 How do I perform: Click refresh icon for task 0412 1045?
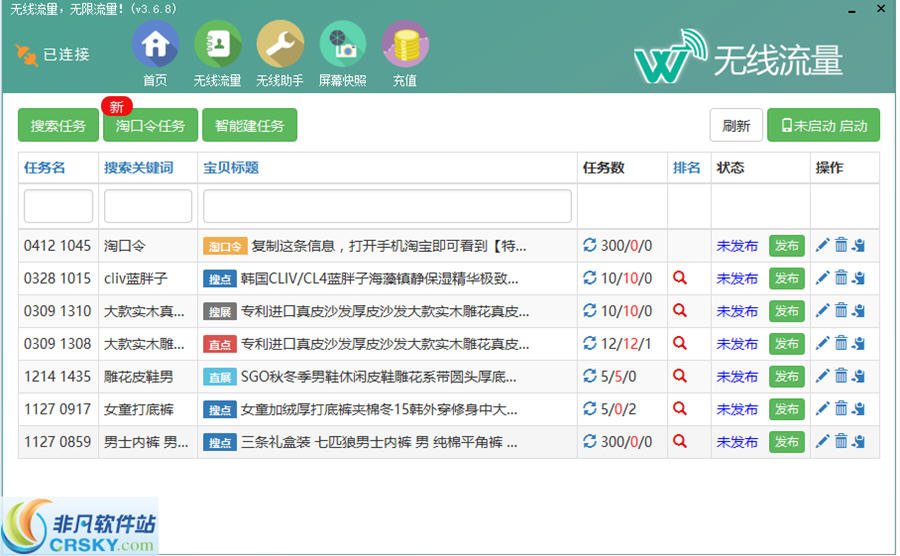click(x=589, y=245)
